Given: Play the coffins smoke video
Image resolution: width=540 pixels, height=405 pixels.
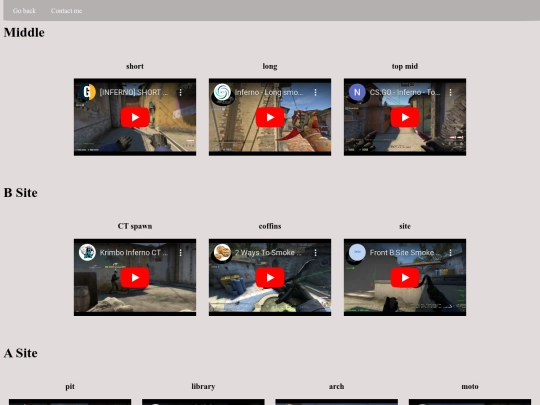Looking at the screenshot, I should 270,278.
